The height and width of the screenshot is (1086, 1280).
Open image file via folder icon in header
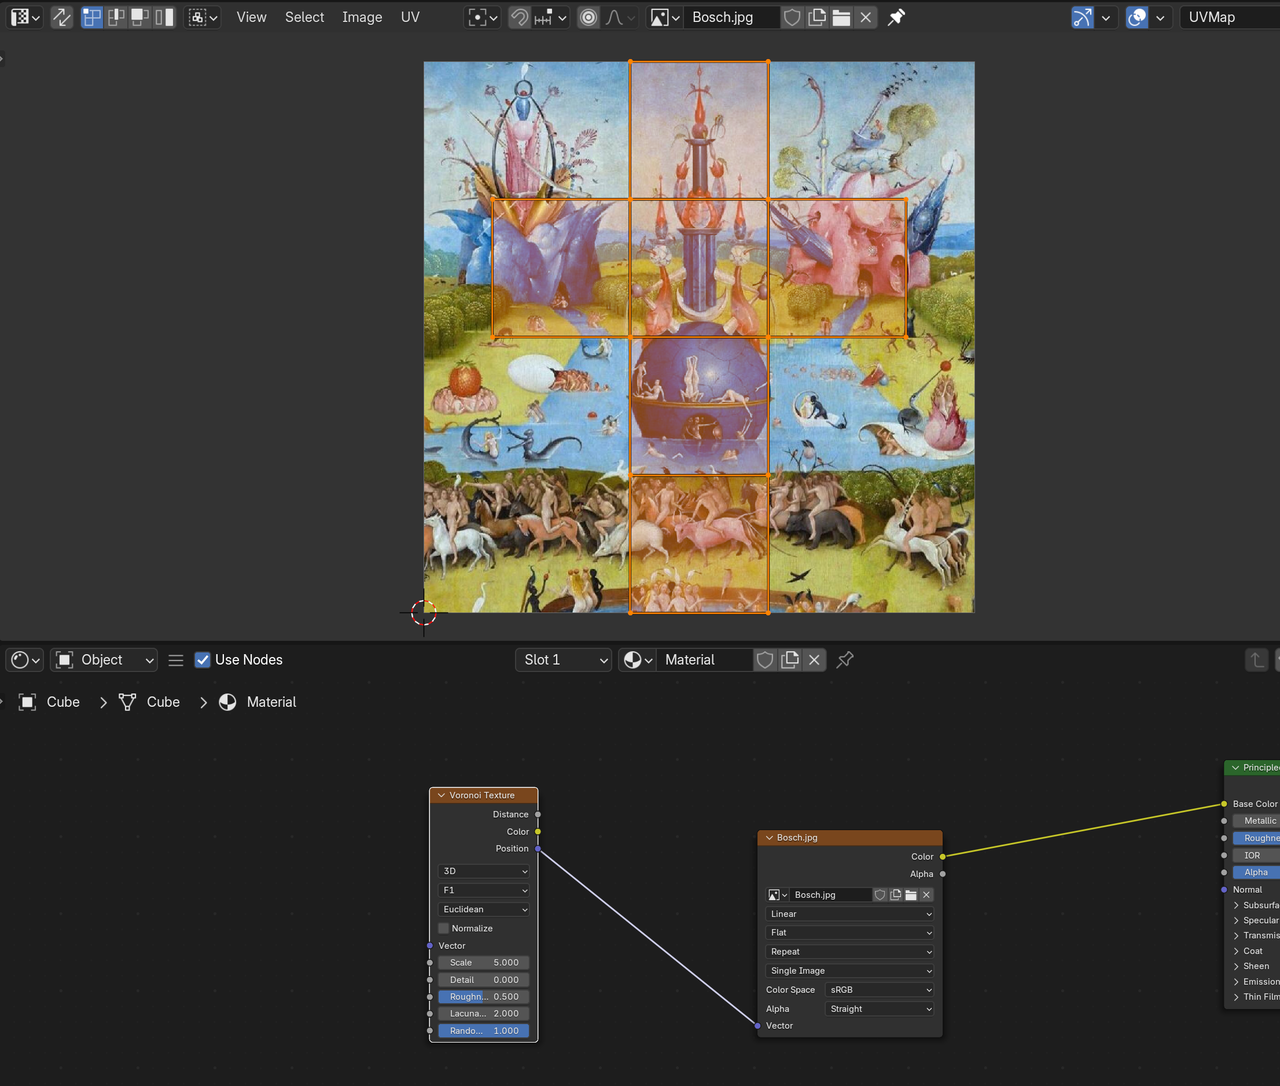[x=841, y=17]
